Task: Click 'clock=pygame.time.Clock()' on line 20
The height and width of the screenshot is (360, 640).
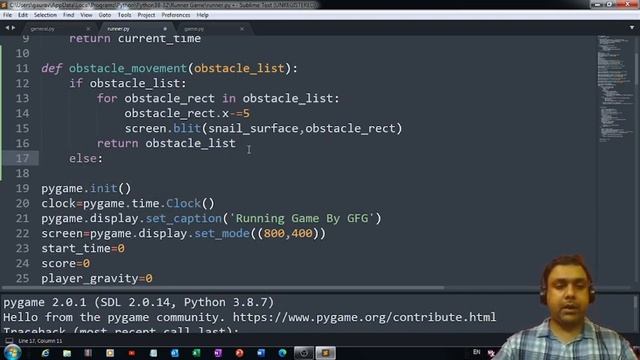Action: pos(128,203)
